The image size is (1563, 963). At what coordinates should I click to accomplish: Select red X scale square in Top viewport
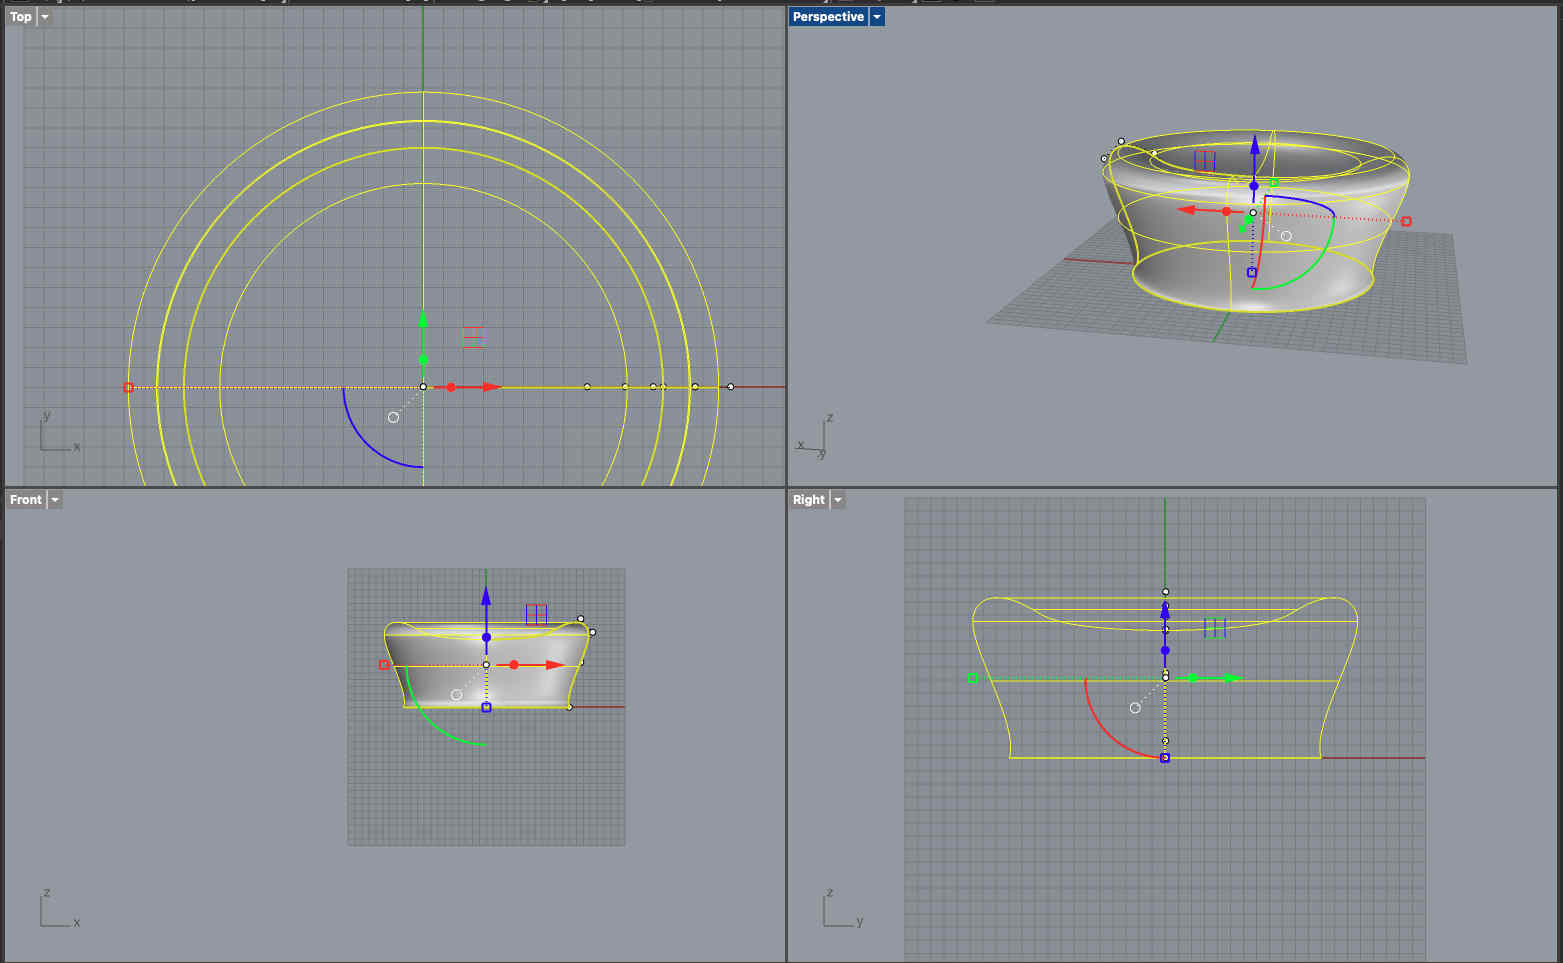click(x=128, y=387)
